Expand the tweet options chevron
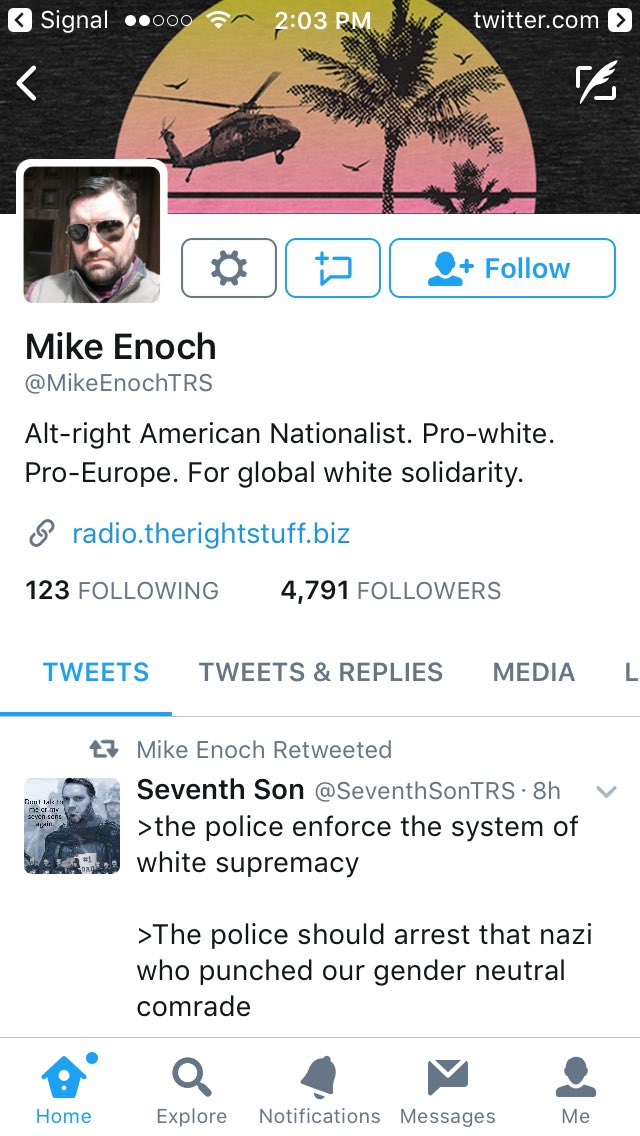The width and height of the screenshot is (640, 1136). tap(606, 791)
